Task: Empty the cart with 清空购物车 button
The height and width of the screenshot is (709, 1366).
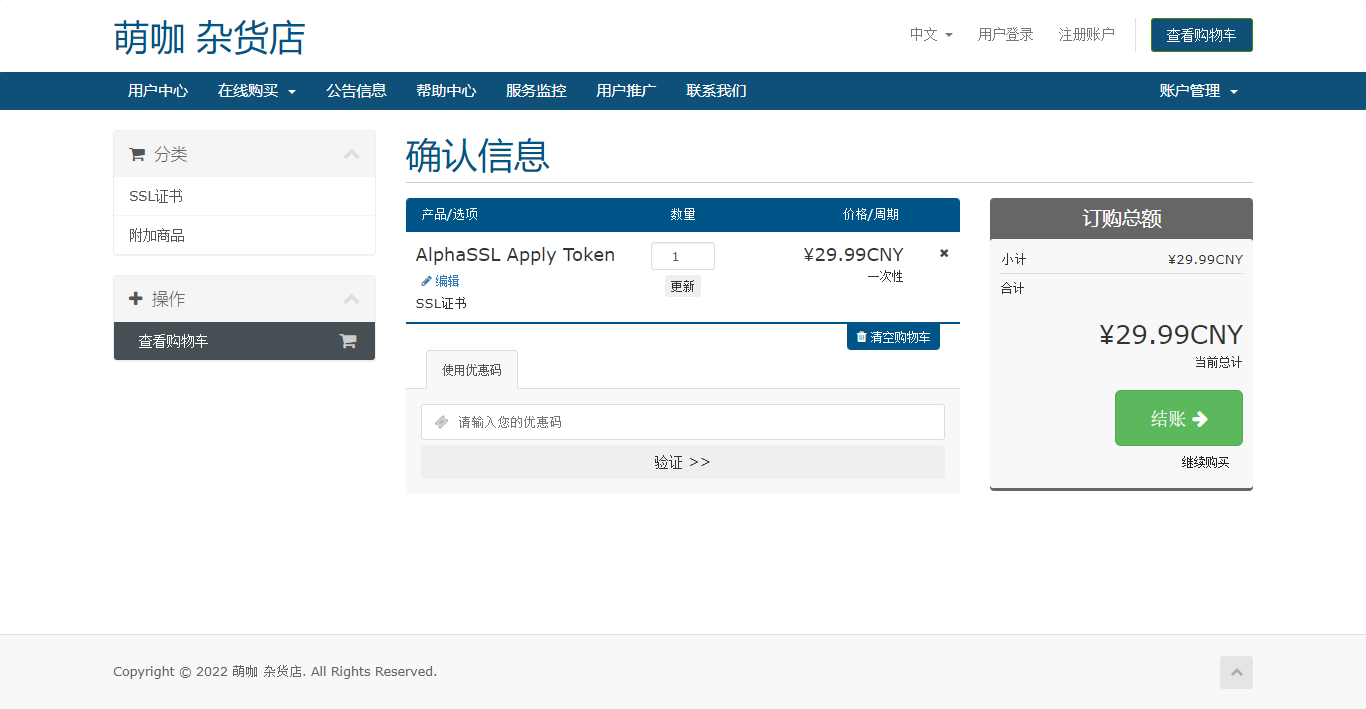Action: tap(893, 337)
